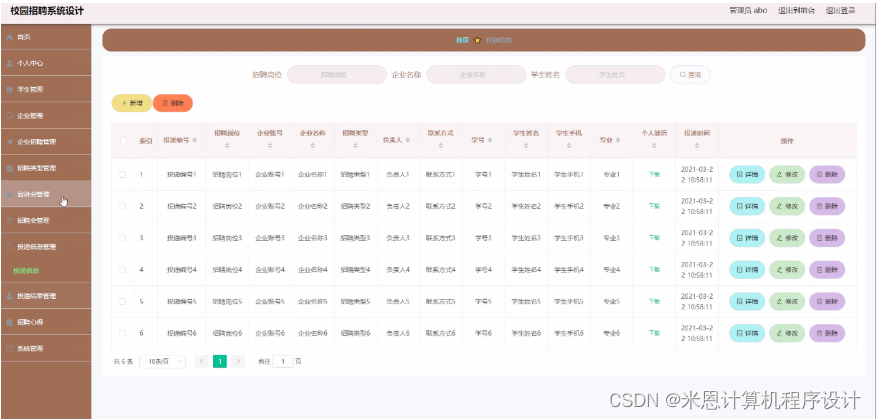Sort by the 企业名称 column sort arrows

point(312,146)
